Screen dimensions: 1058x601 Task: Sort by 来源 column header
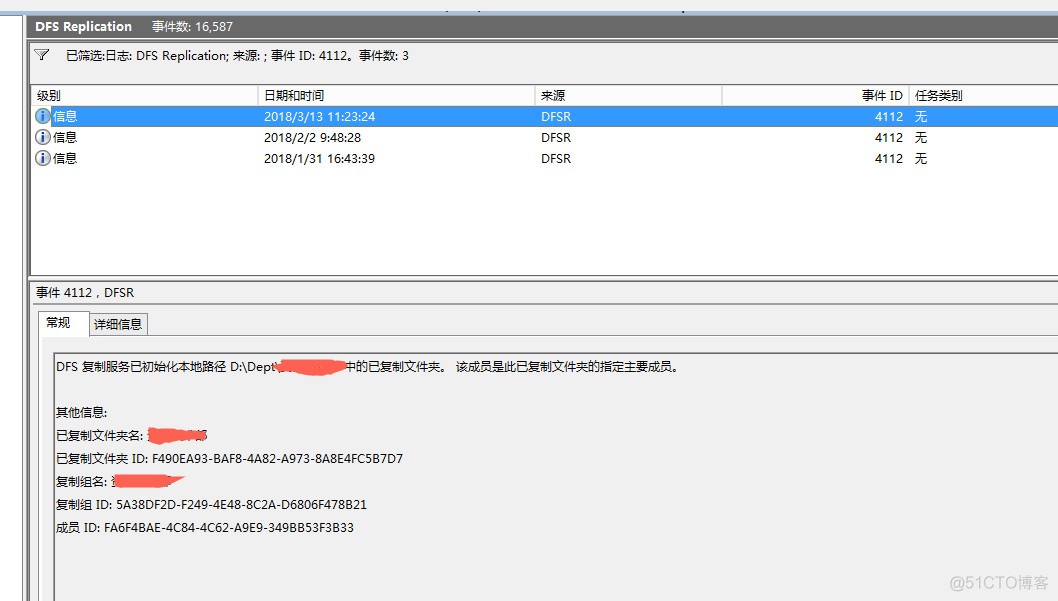click(629, 96)
